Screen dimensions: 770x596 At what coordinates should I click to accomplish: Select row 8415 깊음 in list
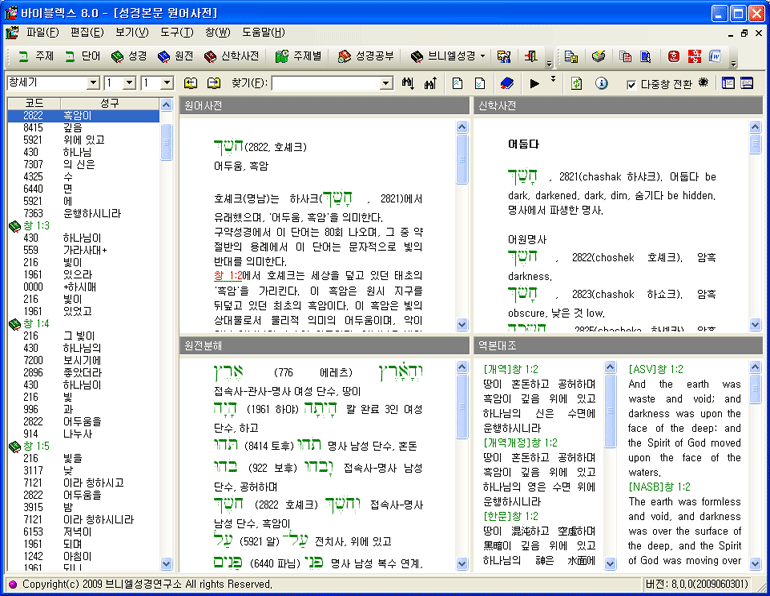pos(83,128)
